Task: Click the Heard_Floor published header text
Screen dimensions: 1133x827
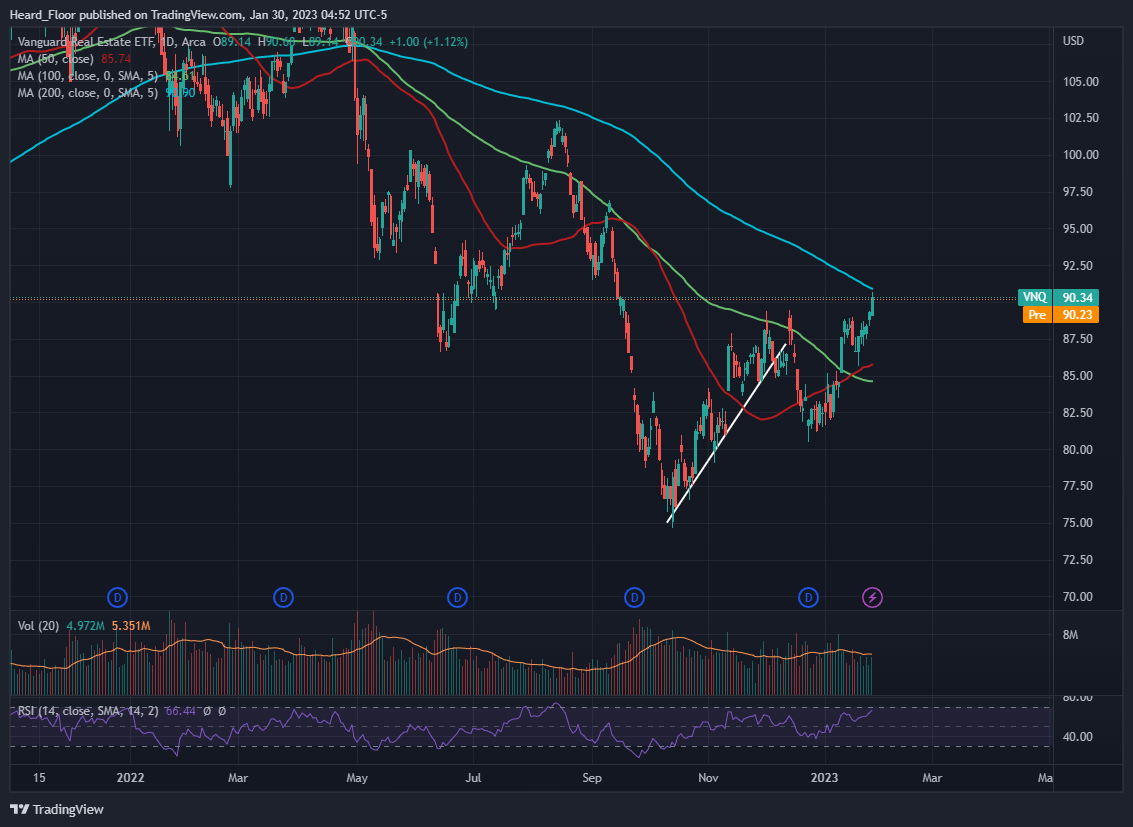Action: pyautogui.click(x=198, y=15)
